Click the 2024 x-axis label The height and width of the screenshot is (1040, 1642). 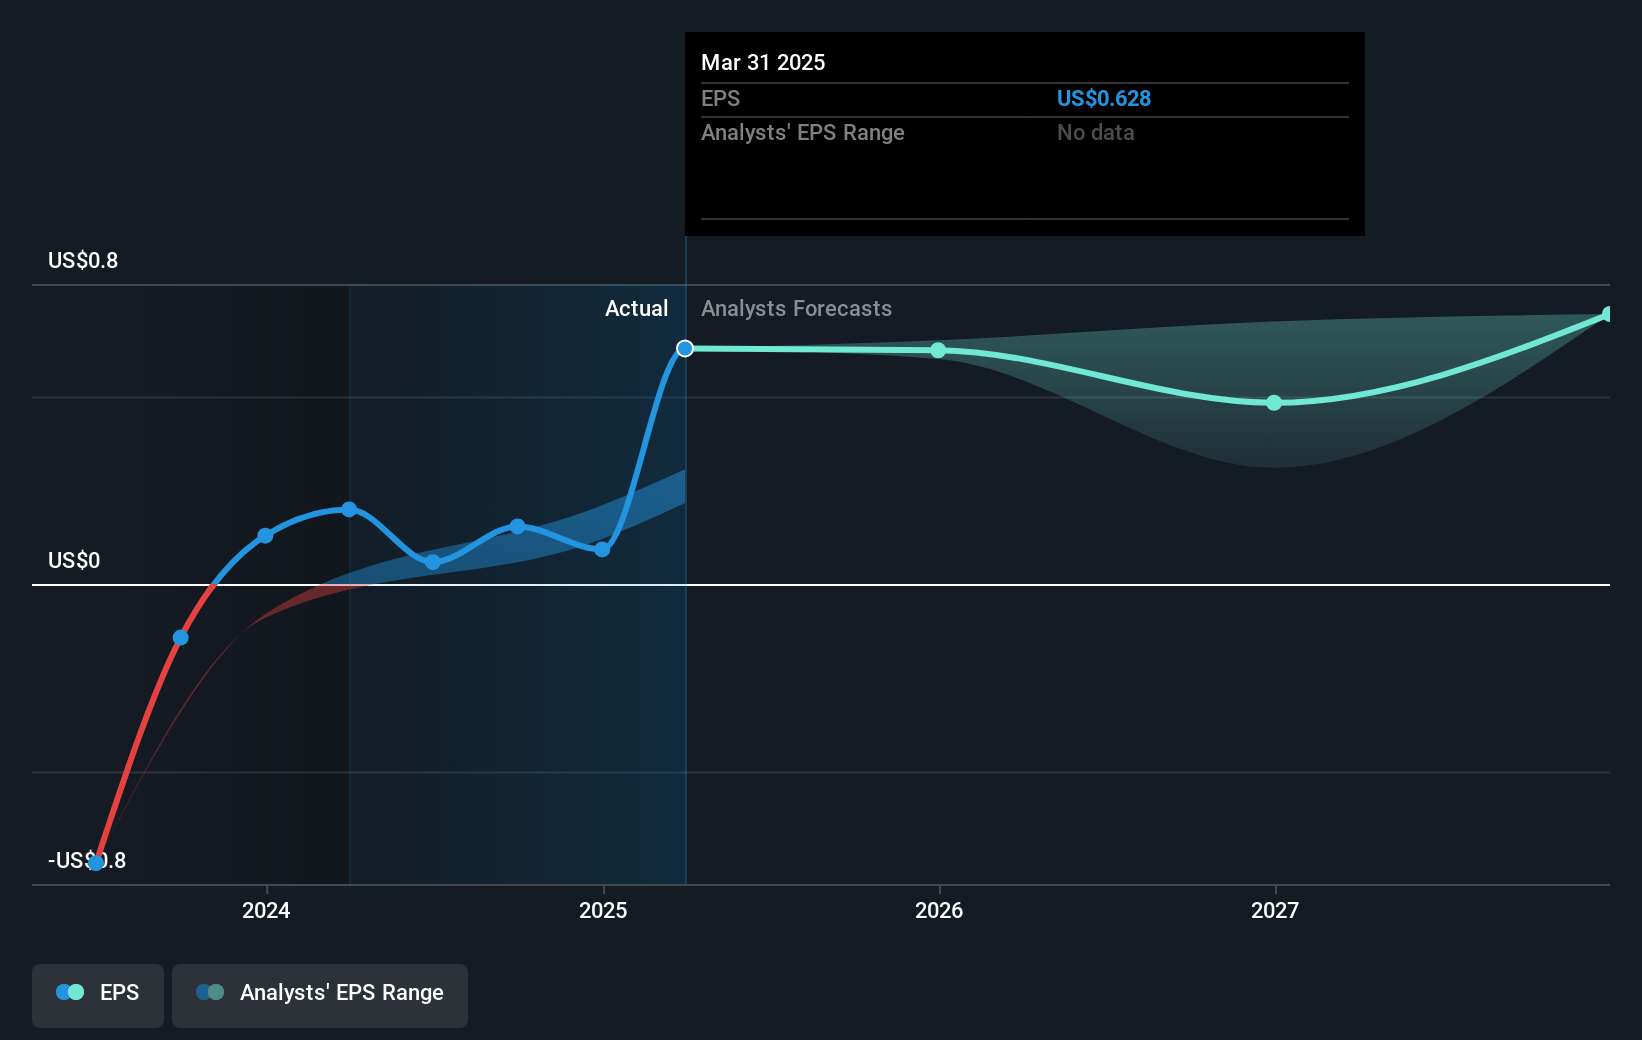coord(266,910)
